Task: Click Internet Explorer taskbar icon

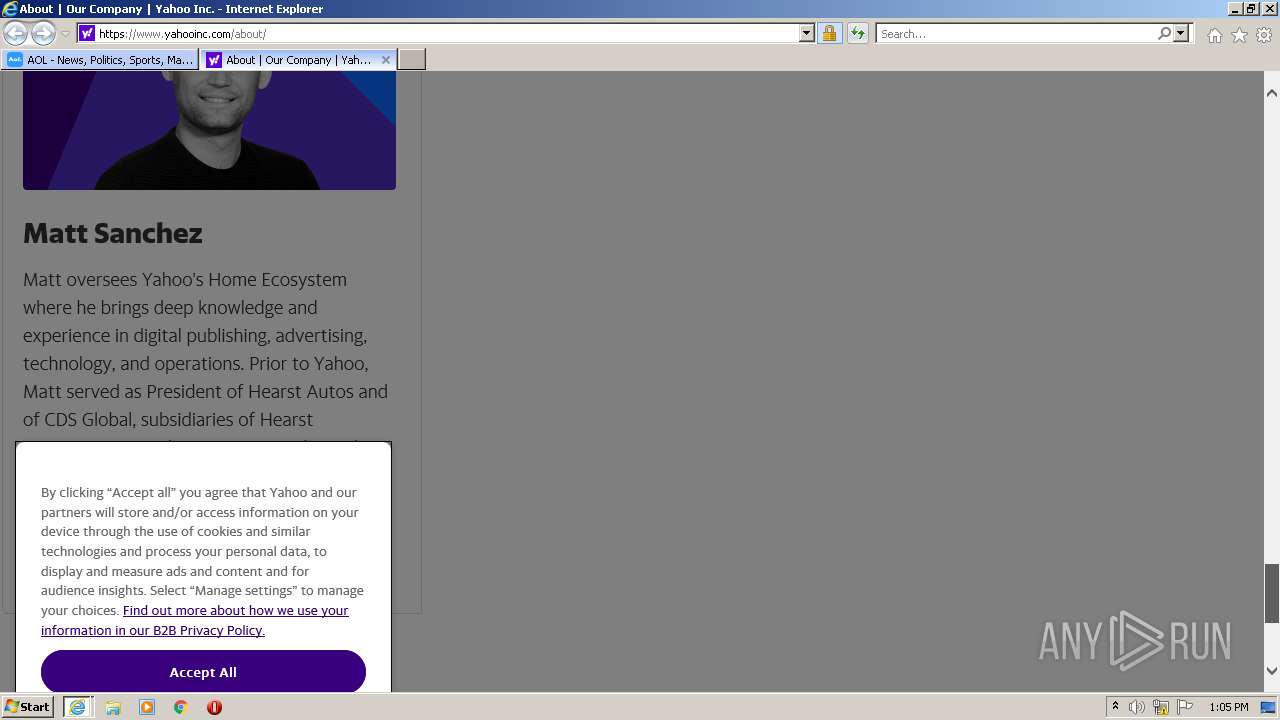Action: [77, 707]
